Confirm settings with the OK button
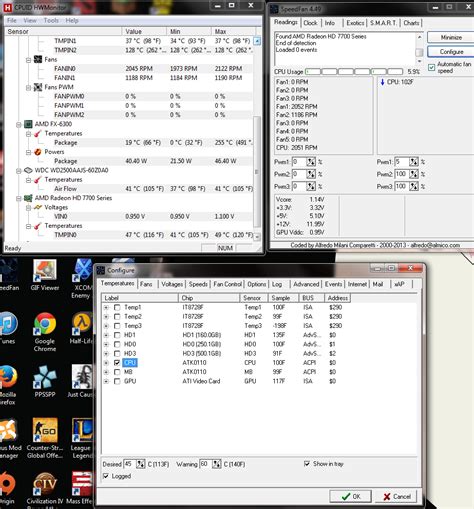This screenshot has width=474, height=509. point(350,496)
